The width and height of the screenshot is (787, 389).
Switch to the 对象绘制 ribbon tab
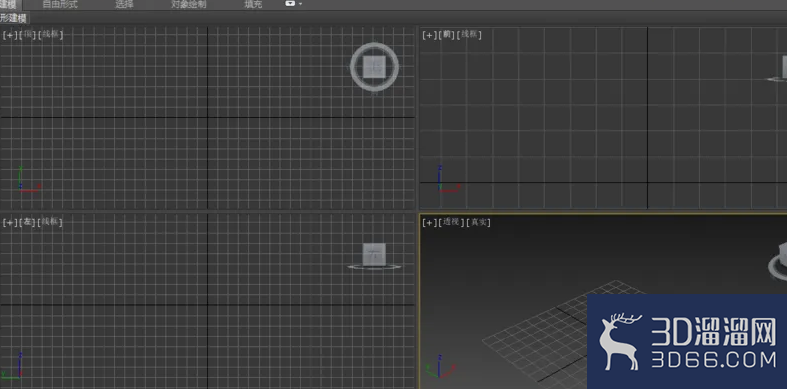tap(189, 5)
